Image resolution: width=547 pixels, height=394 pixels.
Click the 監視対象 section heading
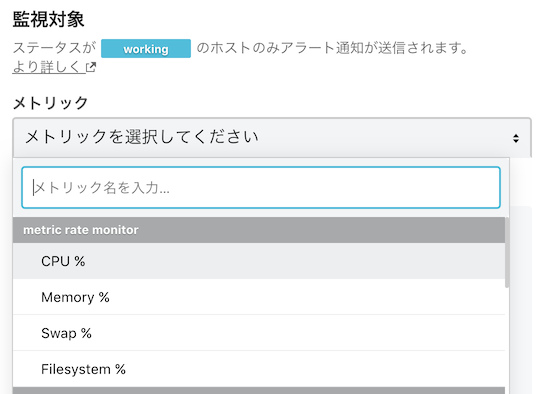click(x=48, y=19)
